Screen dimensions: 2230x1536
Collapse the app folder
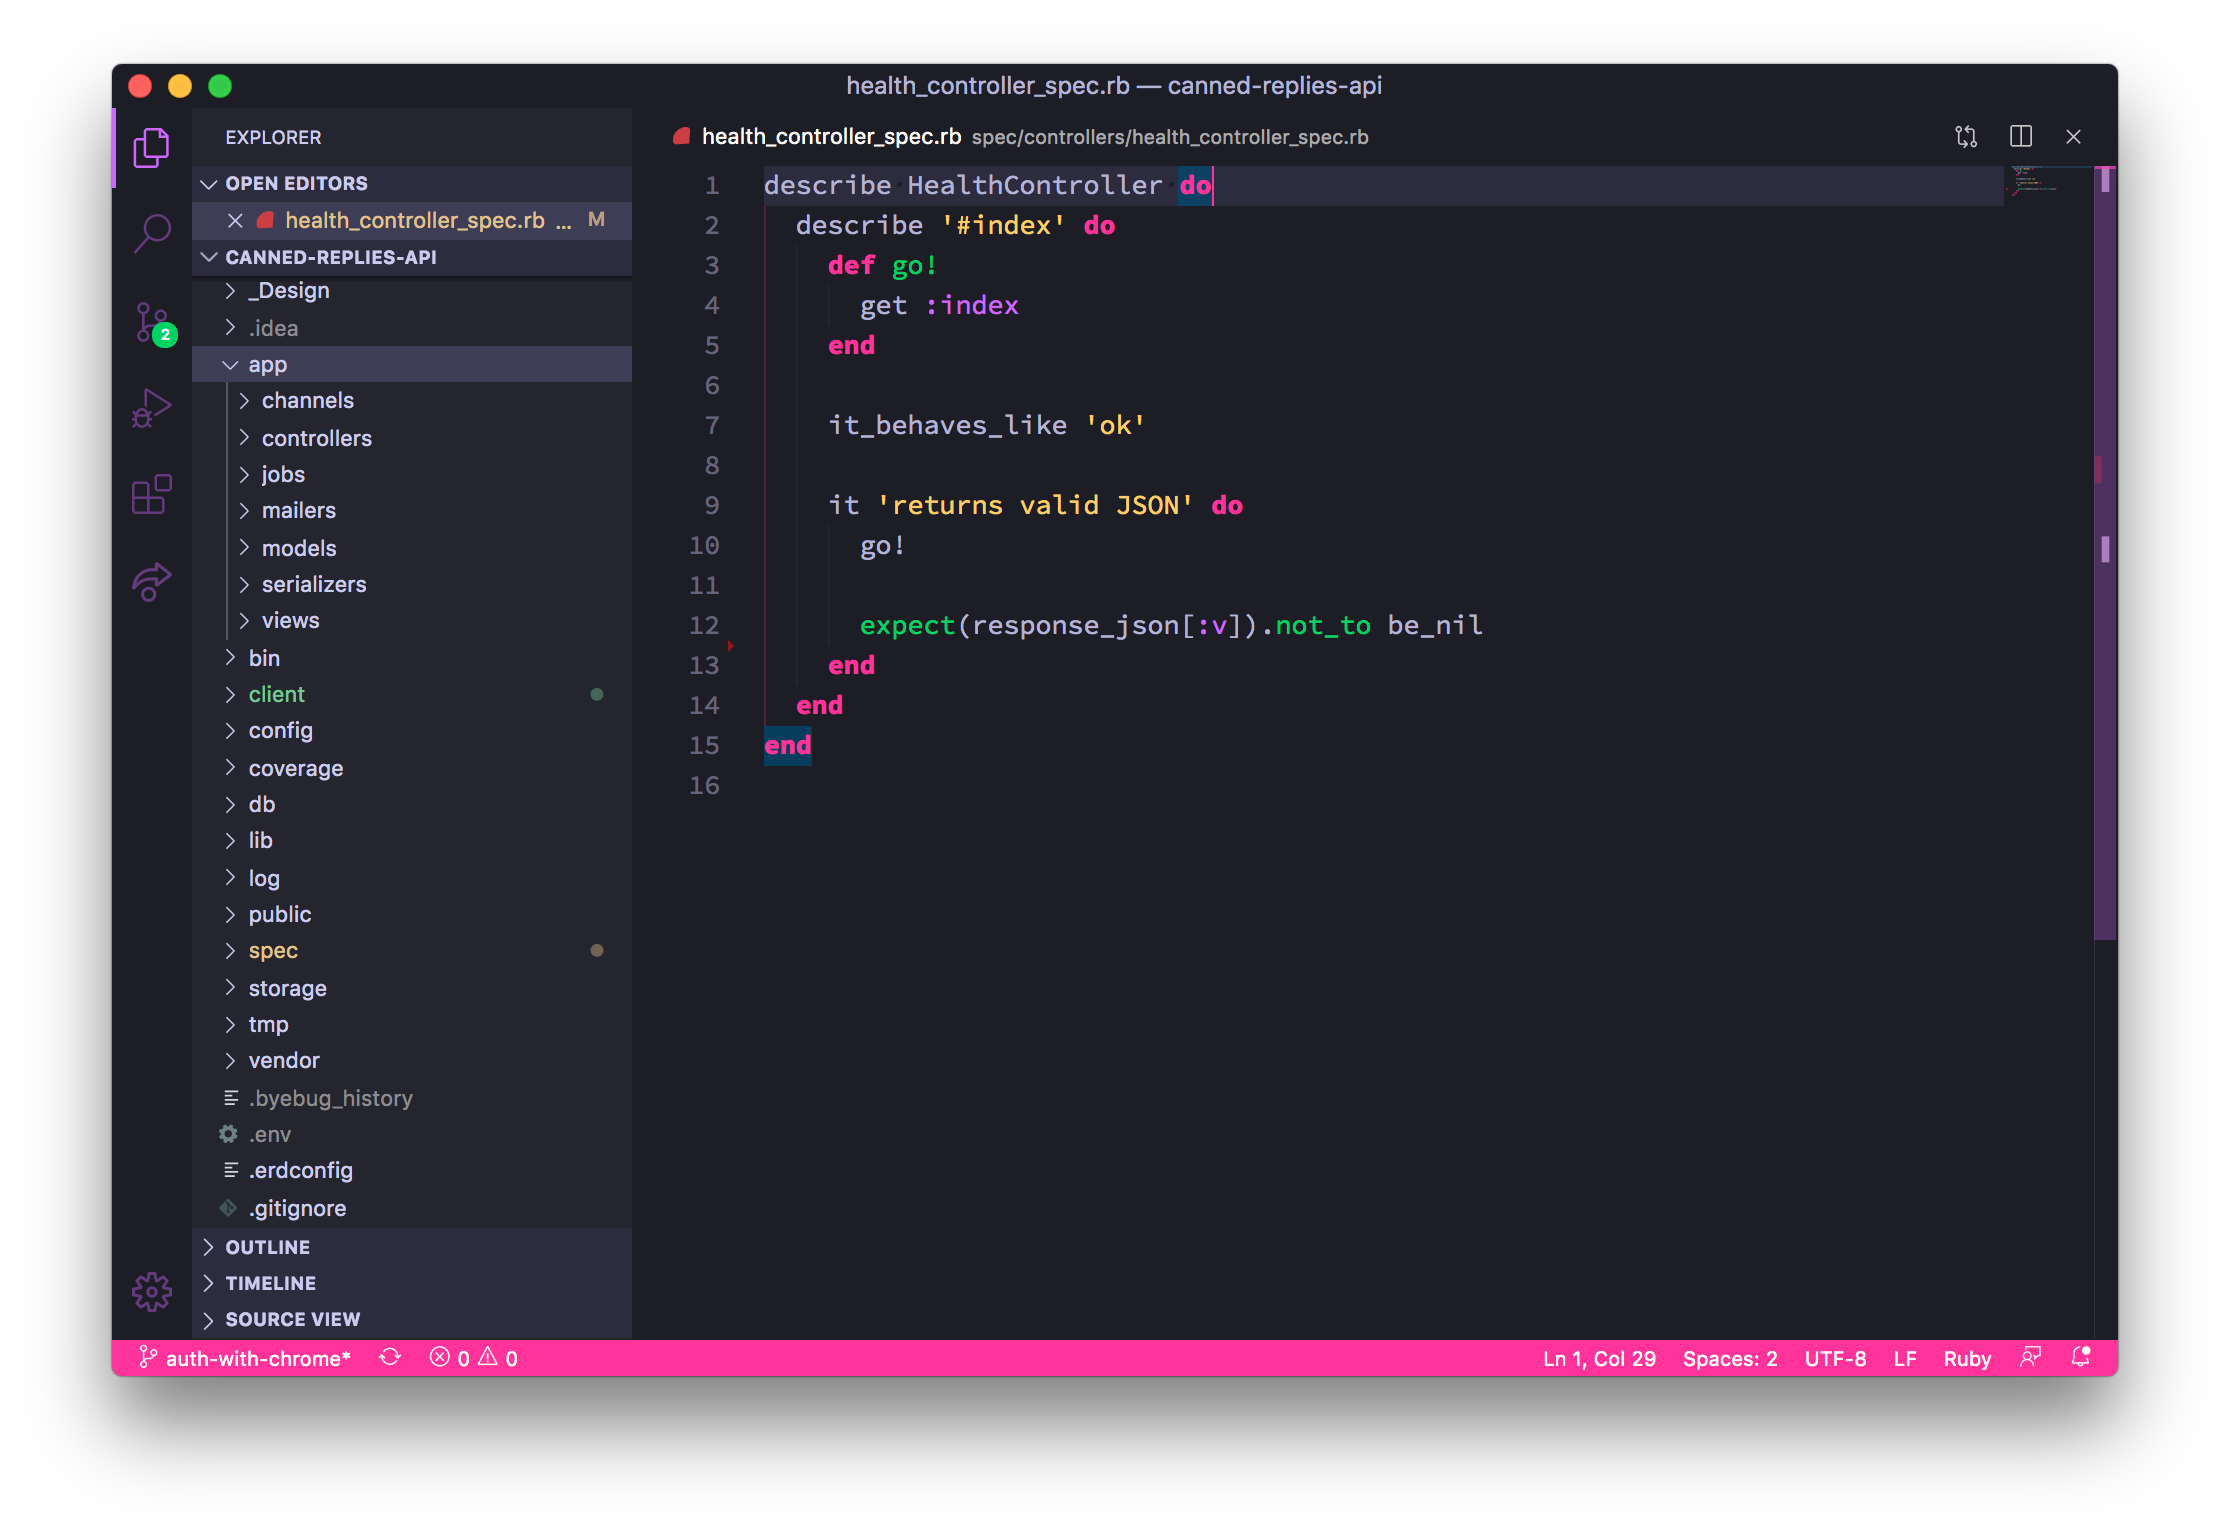(x=267, y=365)
